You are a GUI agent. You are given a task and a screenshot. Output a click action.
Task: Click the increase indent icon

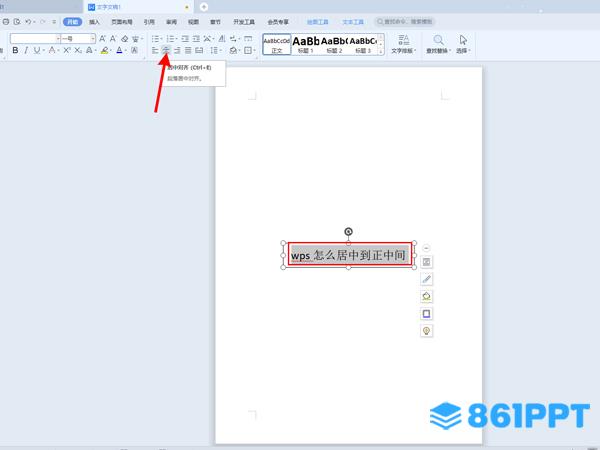click(196, 39)
